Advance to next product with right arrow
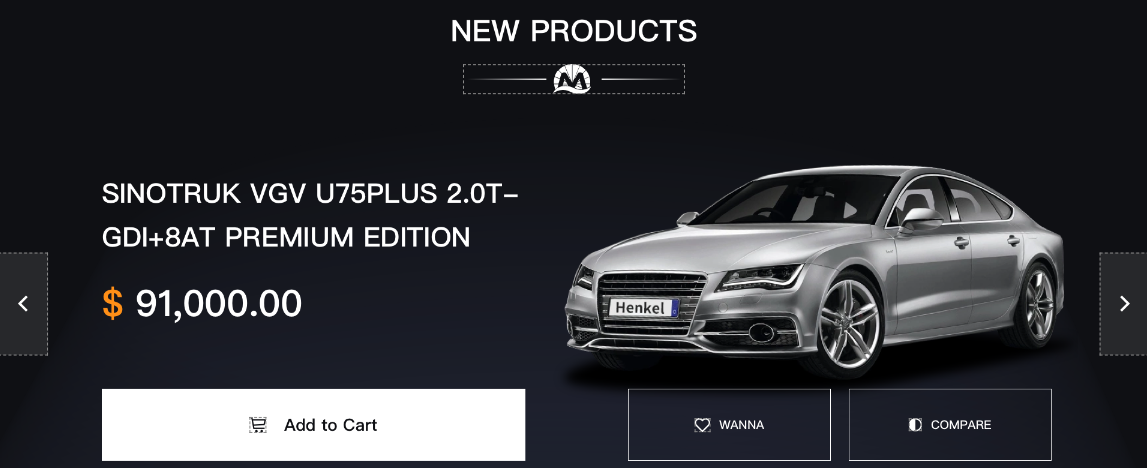The height and width of the screenshot is (468, 1147). 1124,304
